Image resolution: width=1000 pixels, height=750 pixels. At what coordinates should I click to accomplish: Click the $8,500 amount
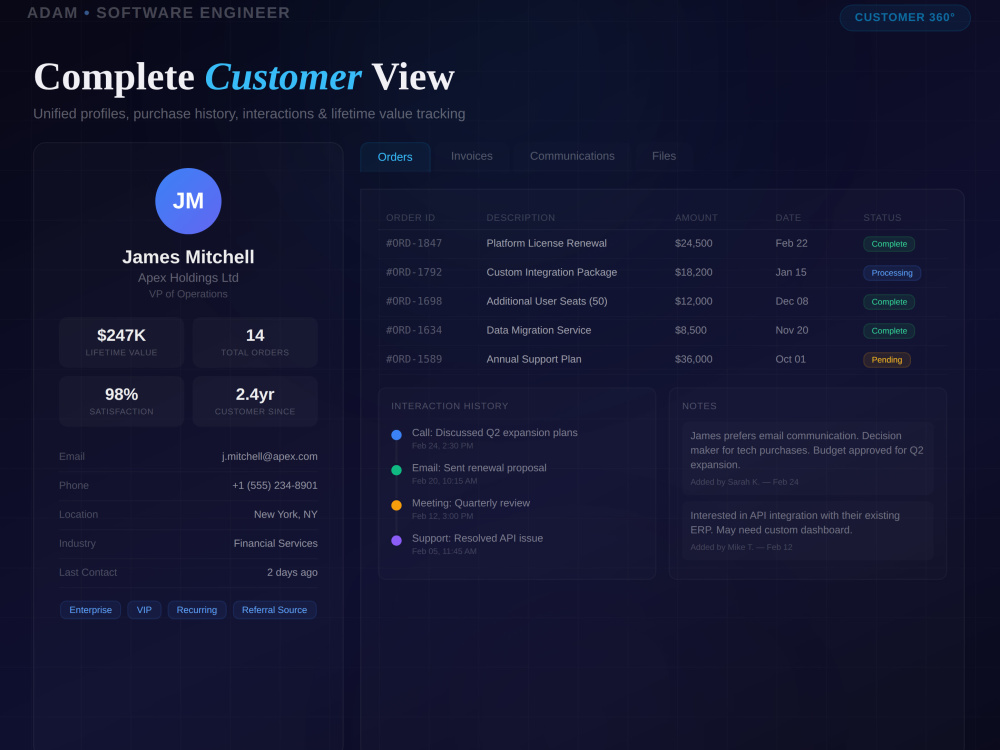tap(691, 330)
